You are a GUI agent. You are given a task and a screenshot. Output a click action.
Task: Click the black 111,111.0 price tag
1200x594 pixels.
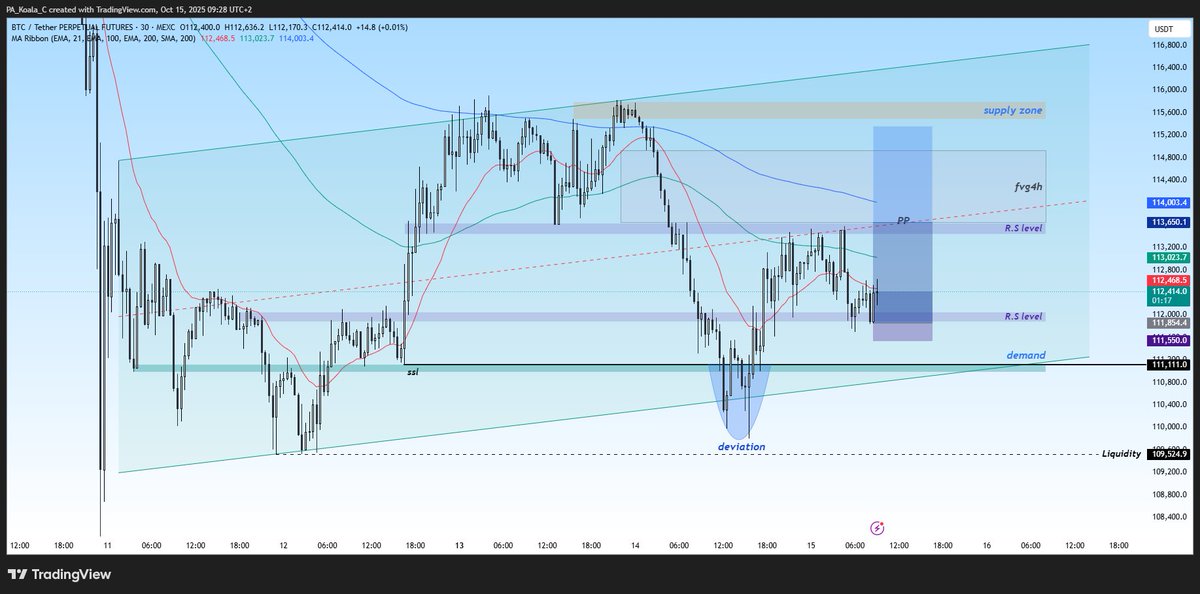coord(1168,365)
